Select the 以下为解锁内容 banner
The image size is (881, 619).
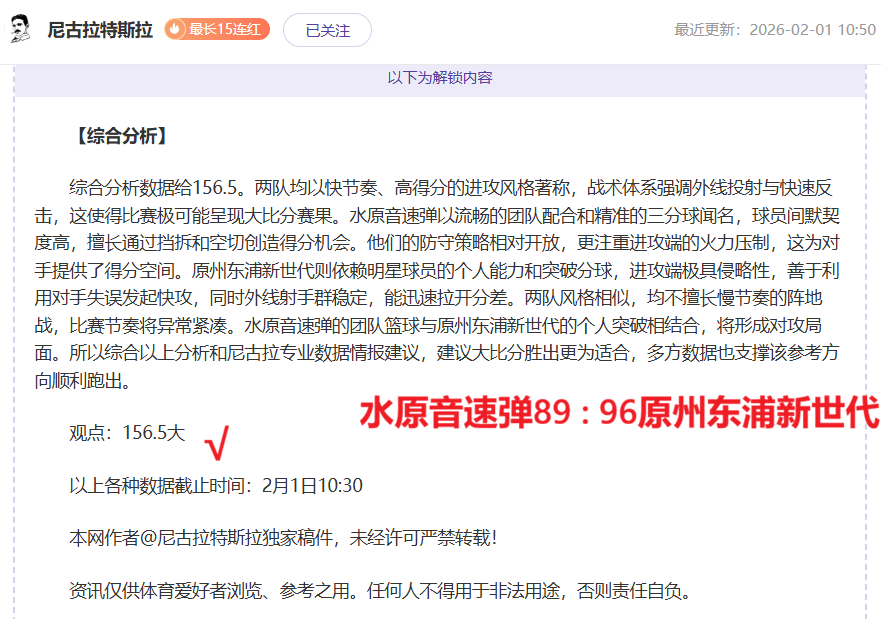click(x=440, y=74)
